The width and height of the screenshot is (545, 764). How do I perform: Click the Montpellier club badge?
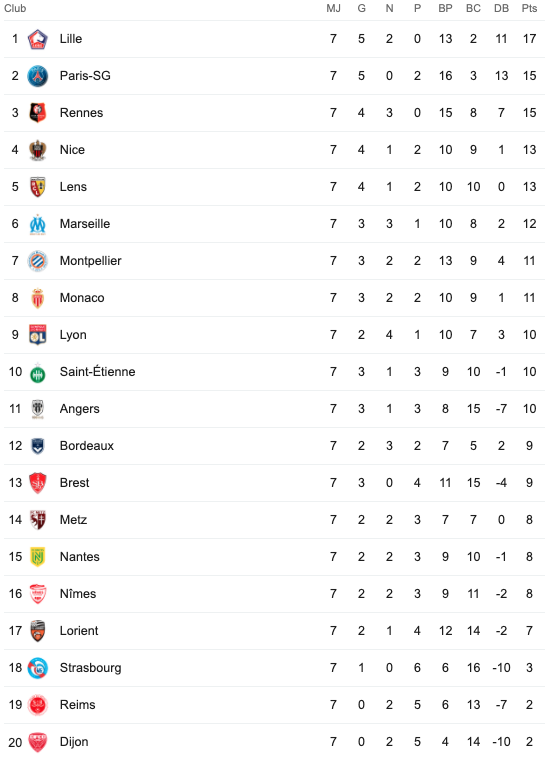pos(38,261)
